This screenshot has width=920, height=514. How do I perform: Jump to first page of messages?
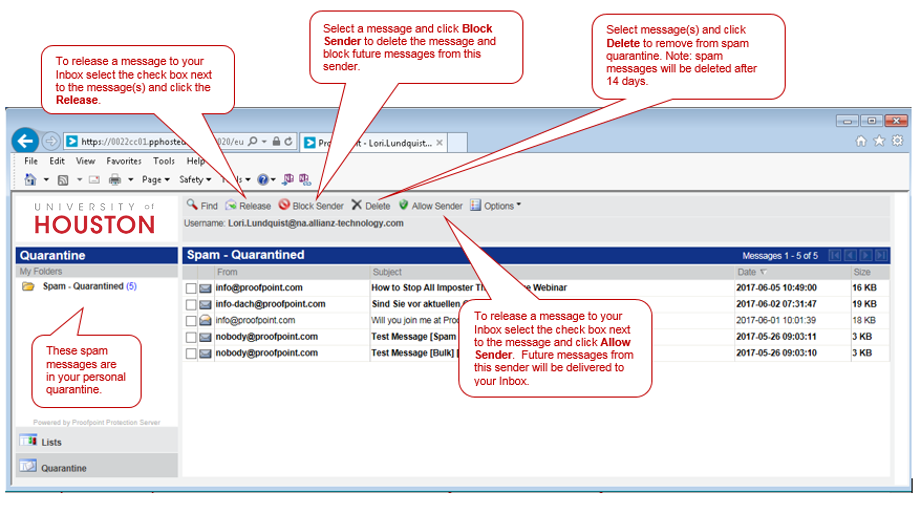tap(834, 255)
